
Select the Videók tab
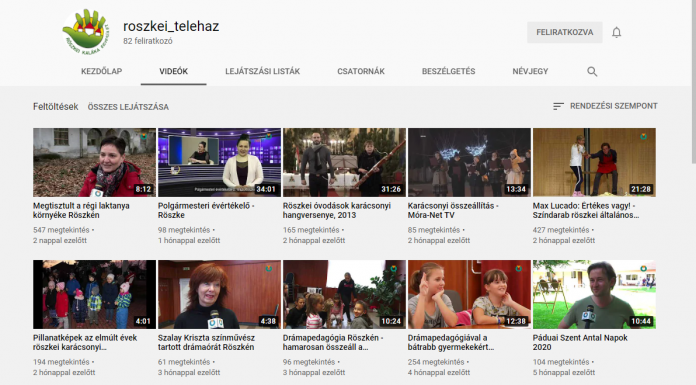point(174,71)
